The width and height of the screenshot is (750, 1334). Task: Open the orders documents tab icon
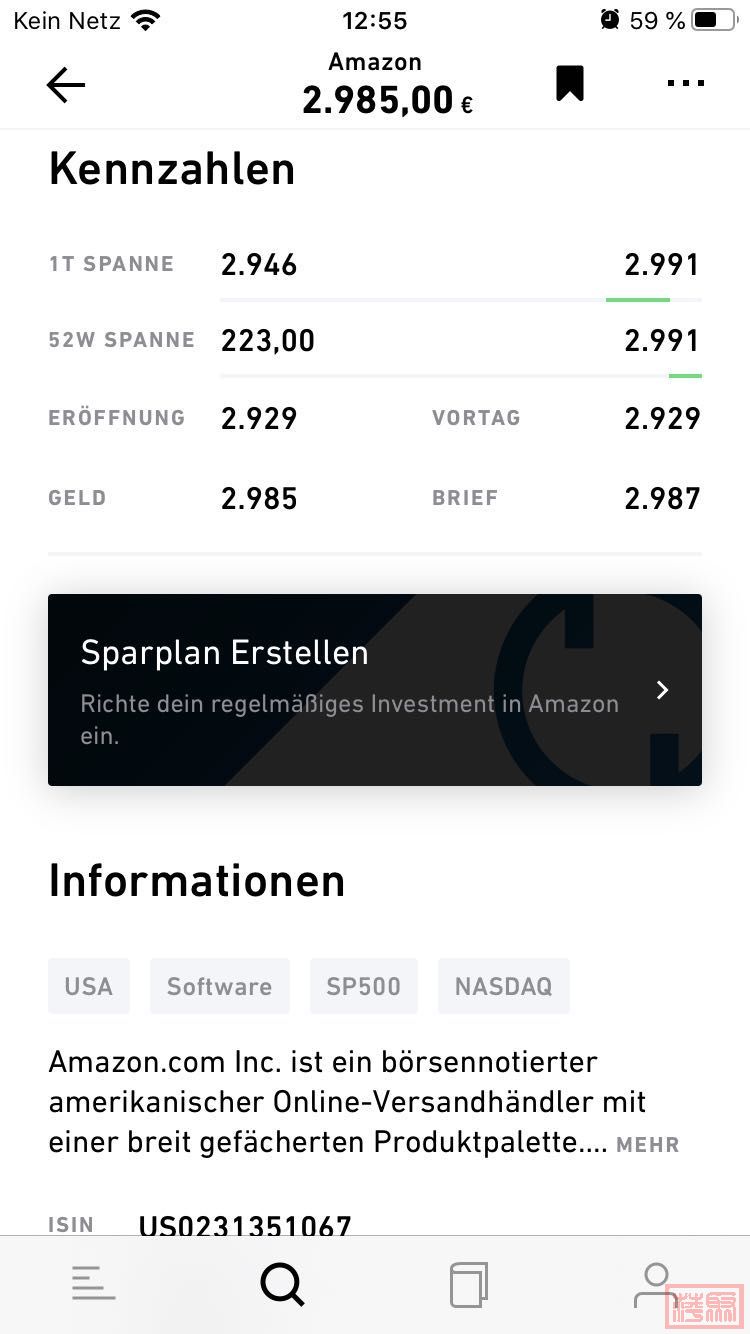pyautogui.click(x=469, y=1285)
